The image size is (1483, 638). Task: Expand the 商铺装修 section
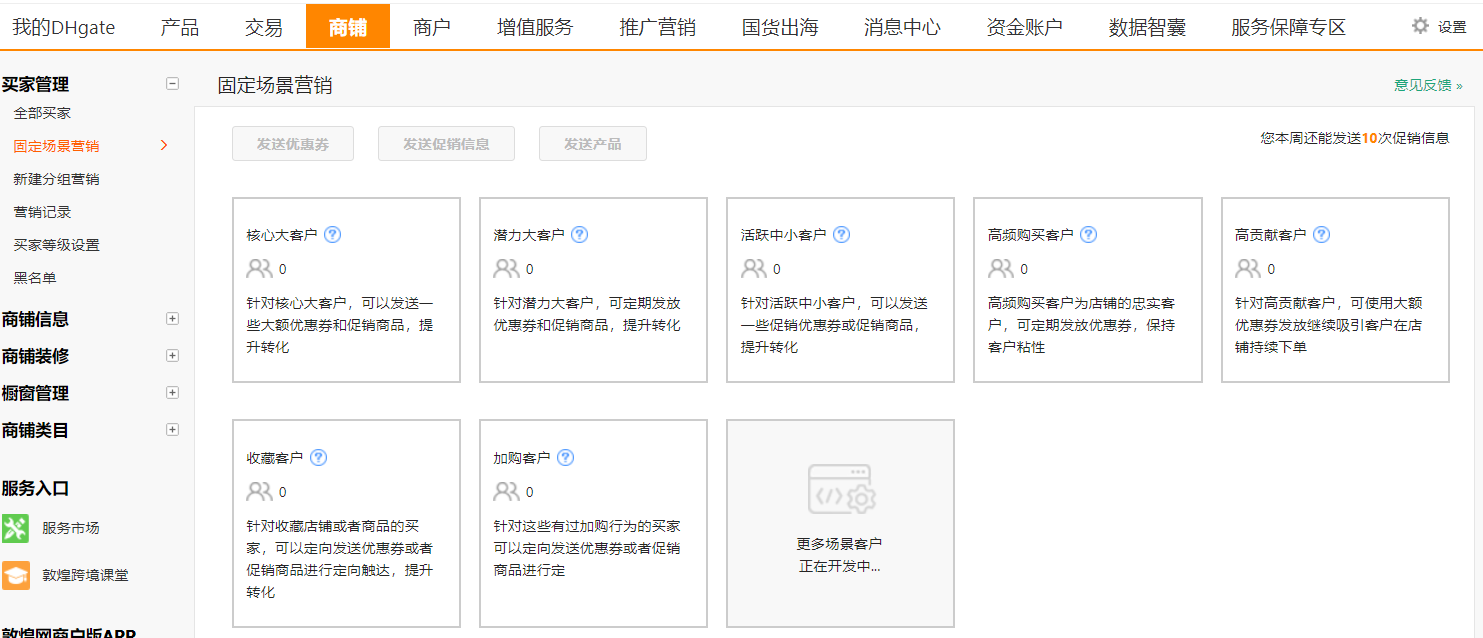click(172, 356)
